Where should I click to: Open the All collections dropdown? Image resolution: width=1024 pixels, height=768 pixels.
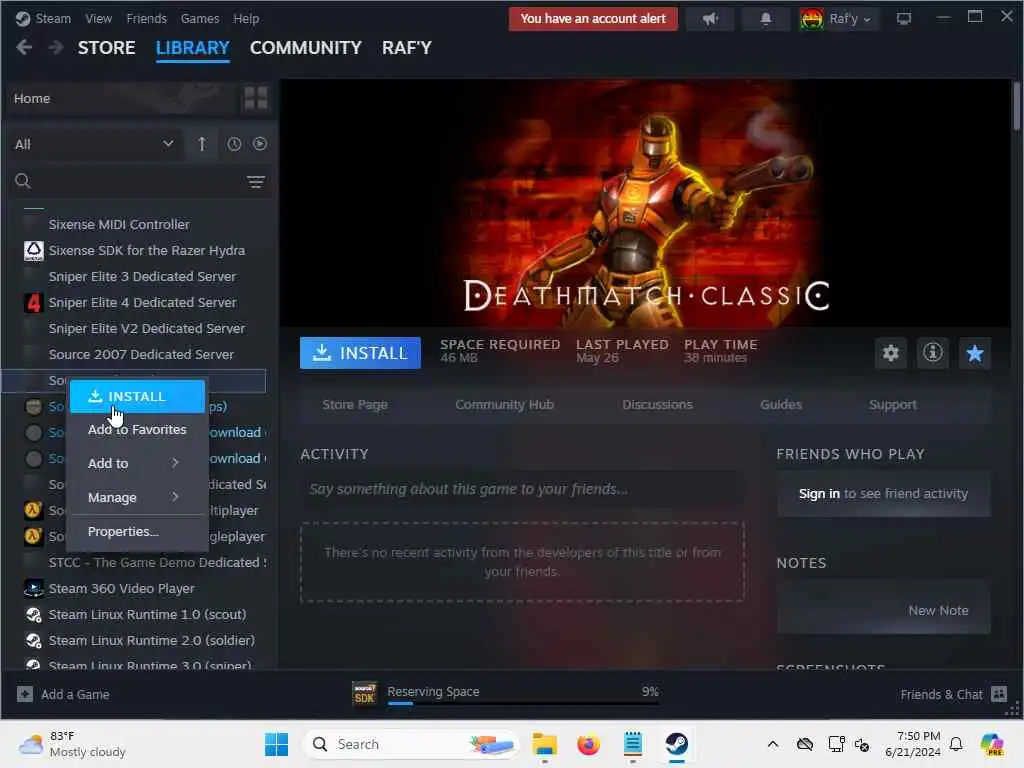[x=94, y=144]
